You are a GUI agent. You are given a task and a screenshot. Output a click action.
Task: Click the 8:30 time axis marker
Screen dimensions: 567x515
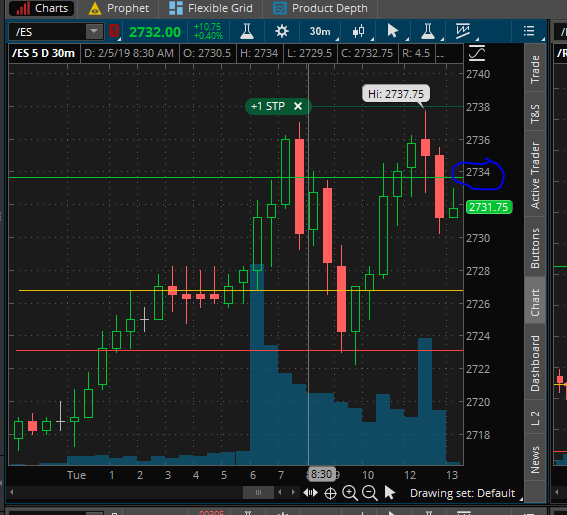click(x=321, y=474)
